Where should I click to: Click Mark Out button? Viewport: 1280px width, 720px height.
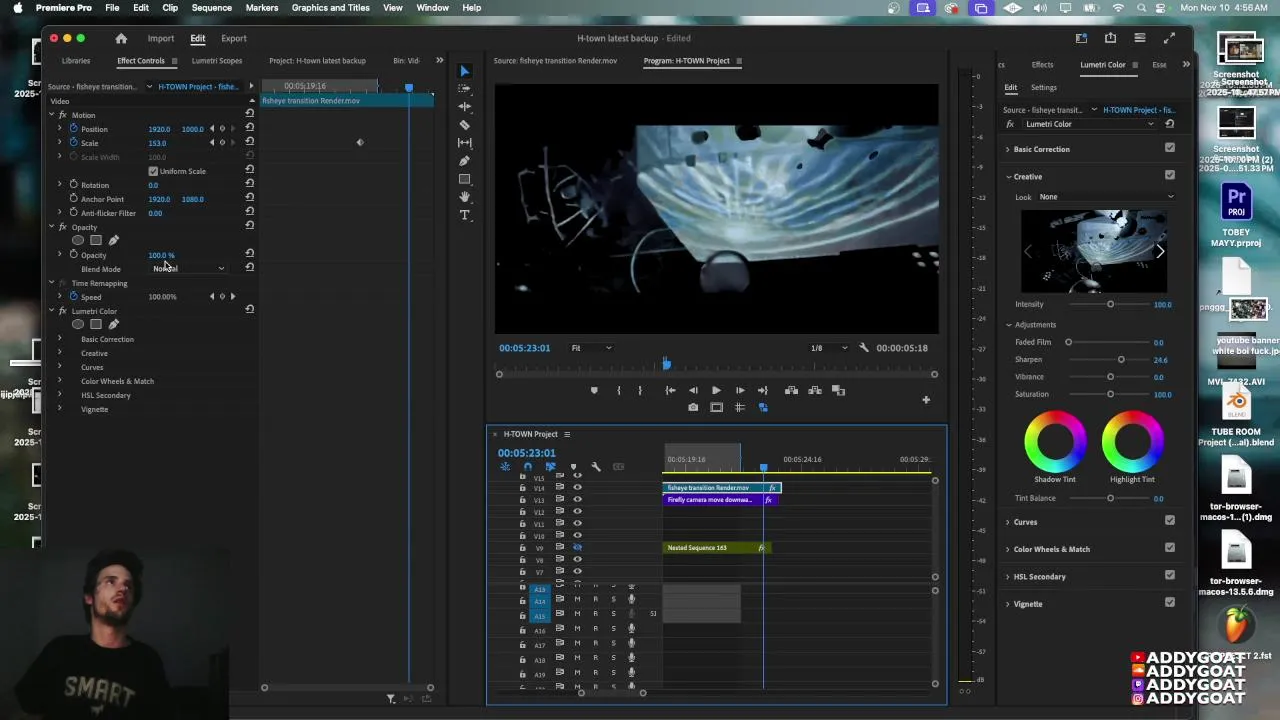coord(640,390)
